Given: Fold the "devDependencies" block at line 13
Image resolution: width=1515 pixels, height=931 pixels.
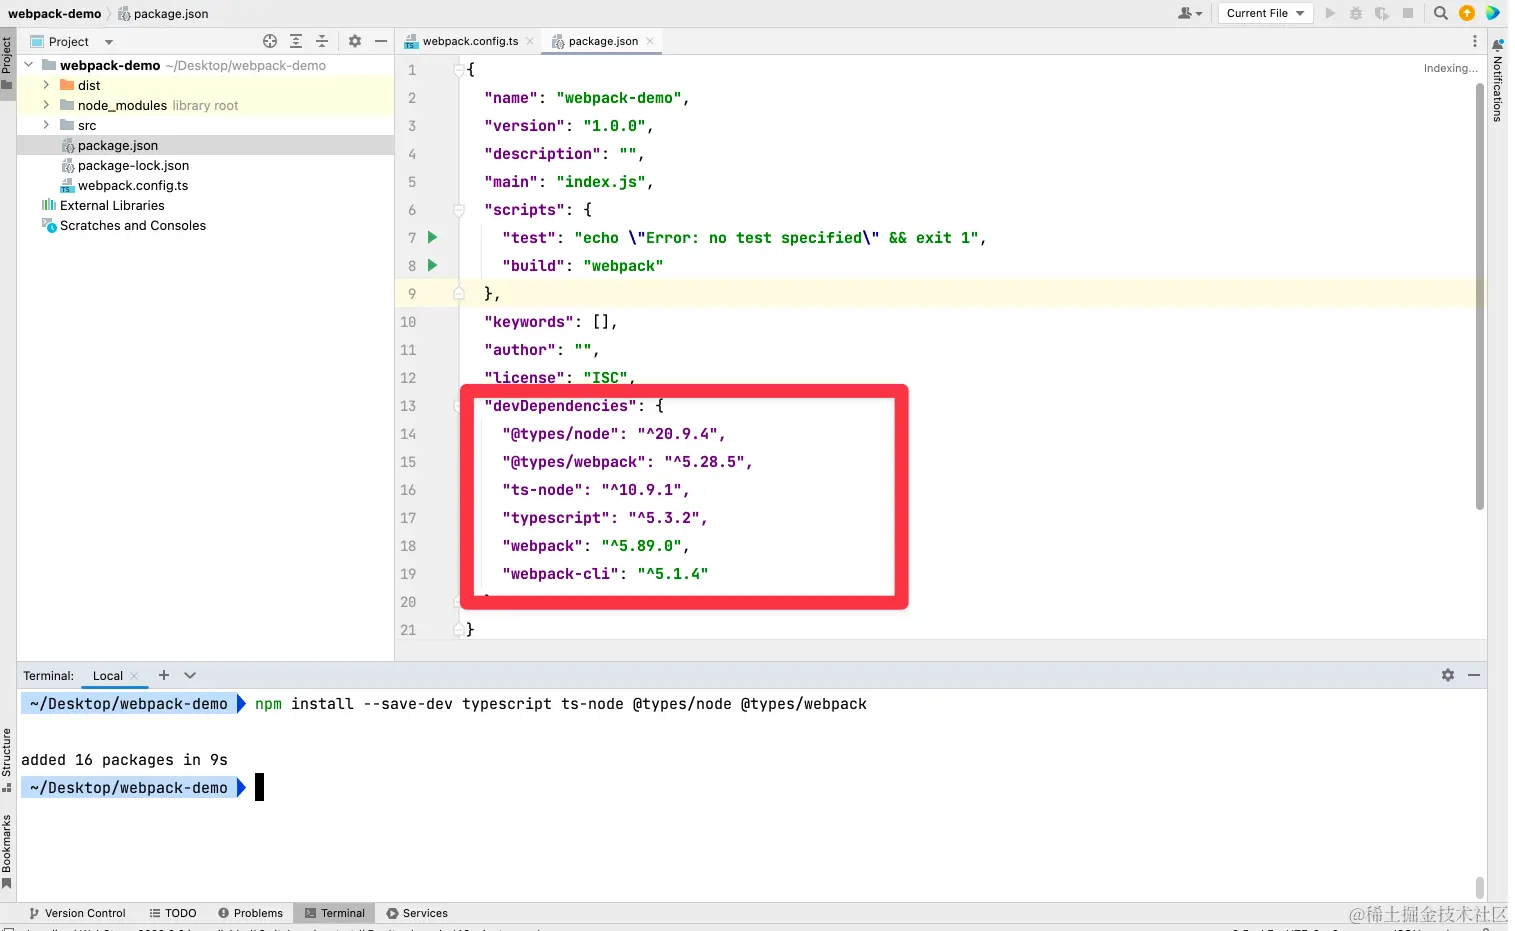Looking at the screenshot, I should [x=459, y=406].
